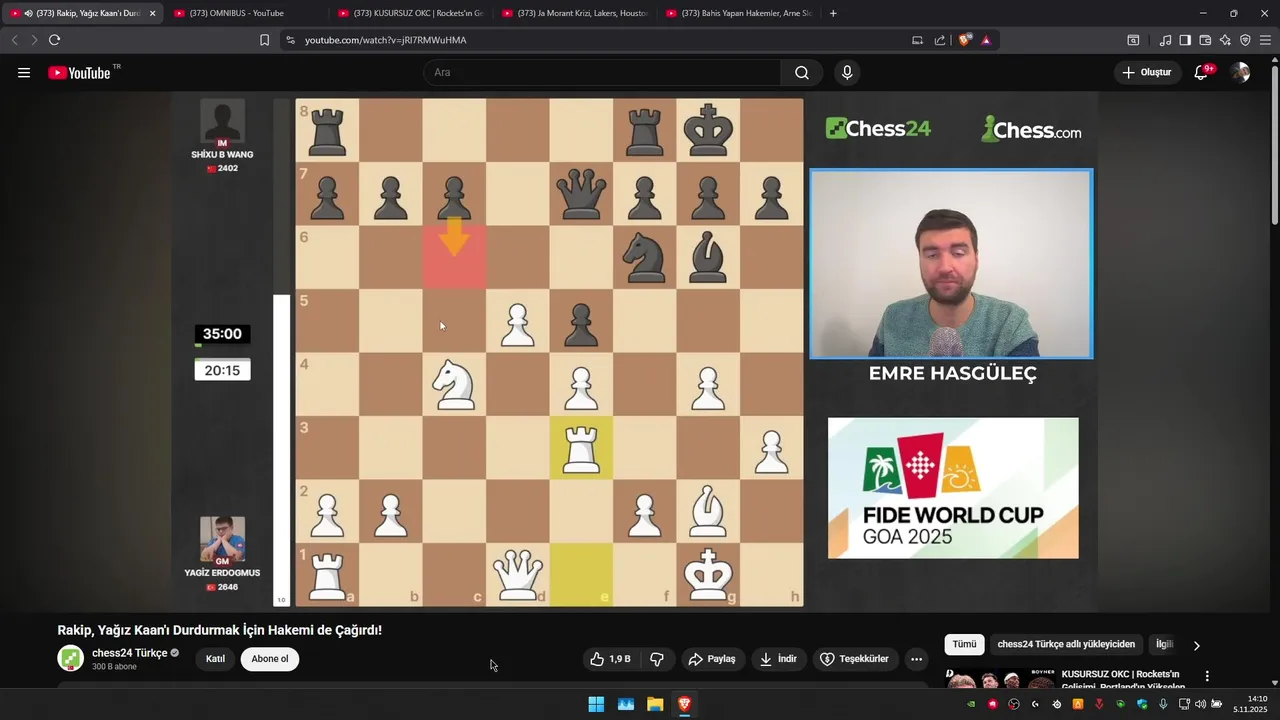Click the Oluştur create button
1280x720 pixels.
[x=1147, y=72]
